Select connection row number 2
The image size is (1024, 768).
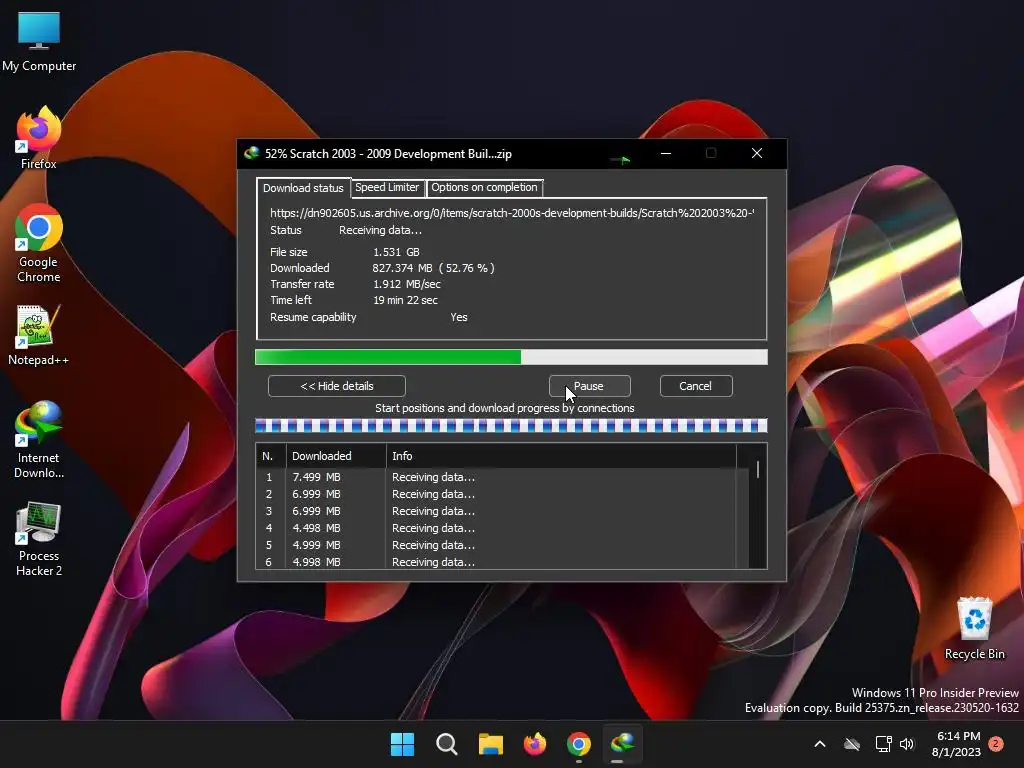coord(503,494)
